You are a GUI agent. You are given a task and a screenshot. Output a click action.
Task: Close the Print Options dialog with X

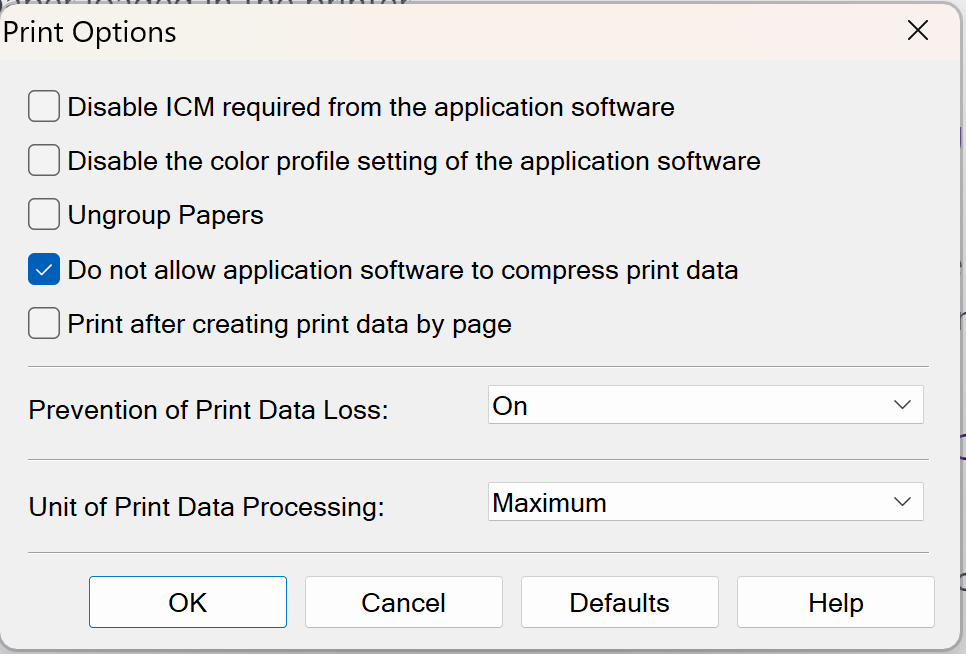point(918,31)
